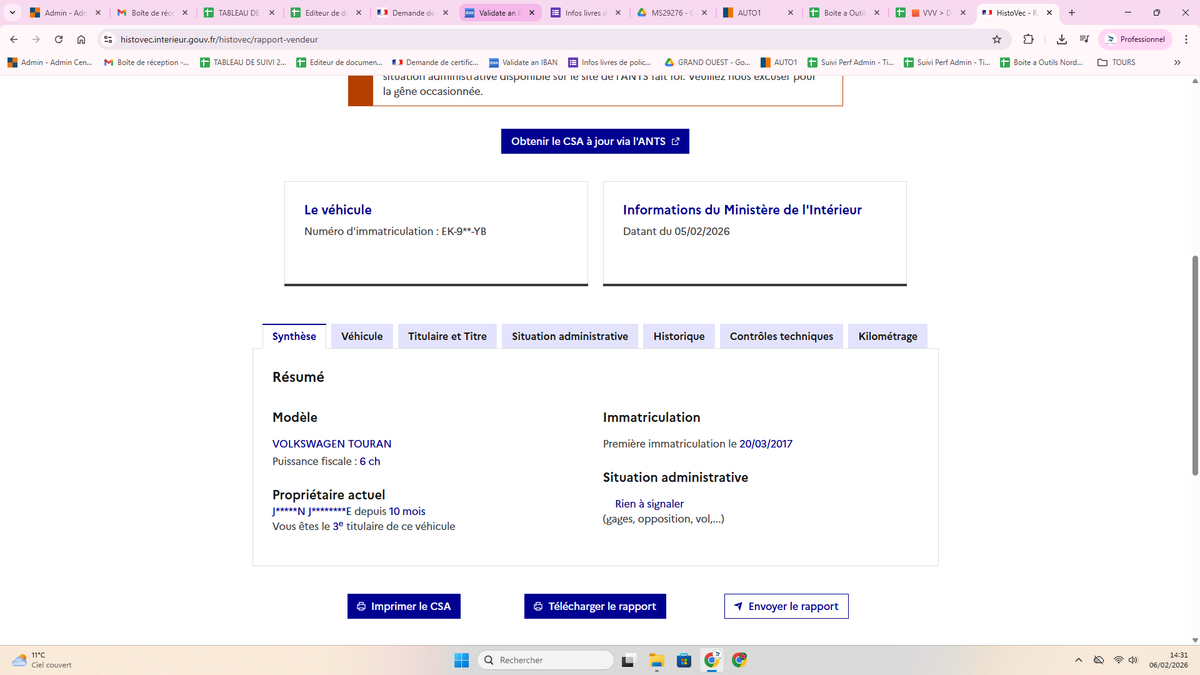Open the Professionnel profile menu

(x=1135, y=39)
